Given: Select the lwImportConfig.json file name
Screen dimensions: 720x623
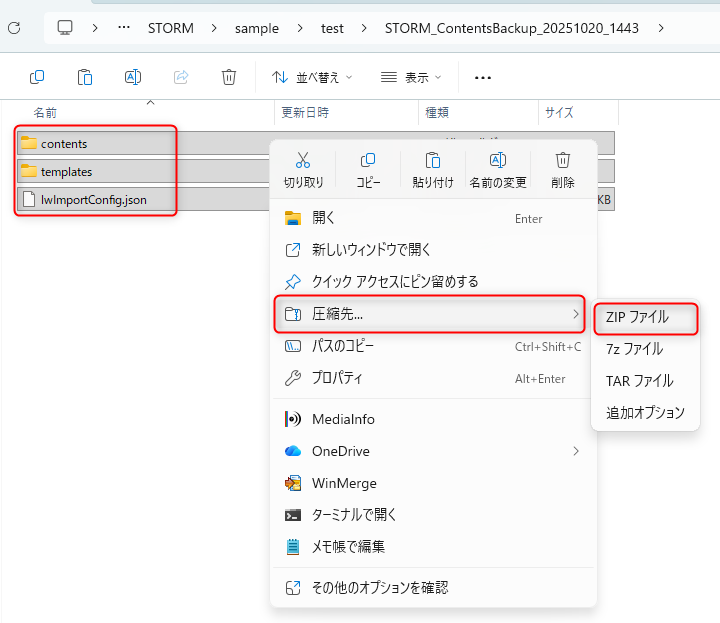Looking at the screenshot, I should [94, 200].
